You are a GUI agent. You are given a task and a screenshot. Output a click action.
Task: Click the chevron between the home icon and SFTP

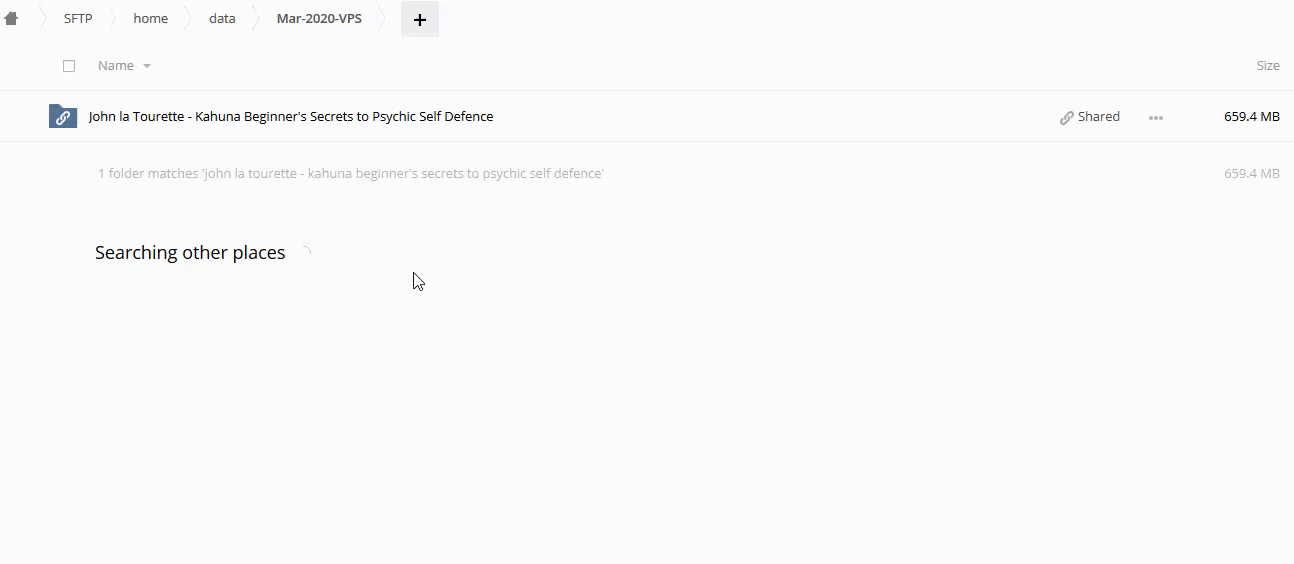[42, 19]
